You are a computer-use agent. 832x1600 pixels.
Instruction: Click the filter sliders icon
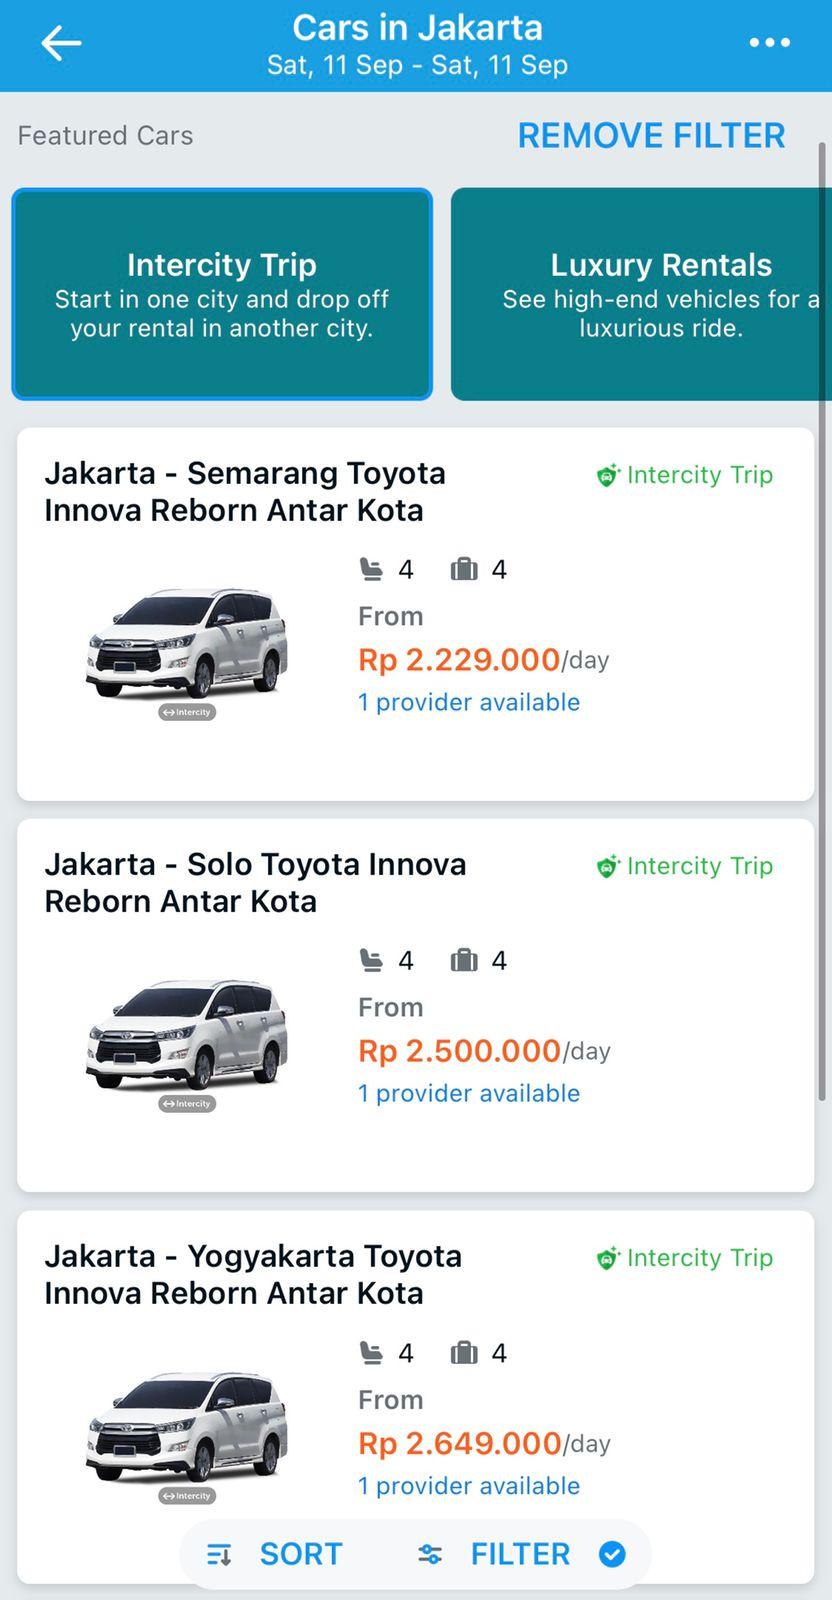click(430, 1554)
